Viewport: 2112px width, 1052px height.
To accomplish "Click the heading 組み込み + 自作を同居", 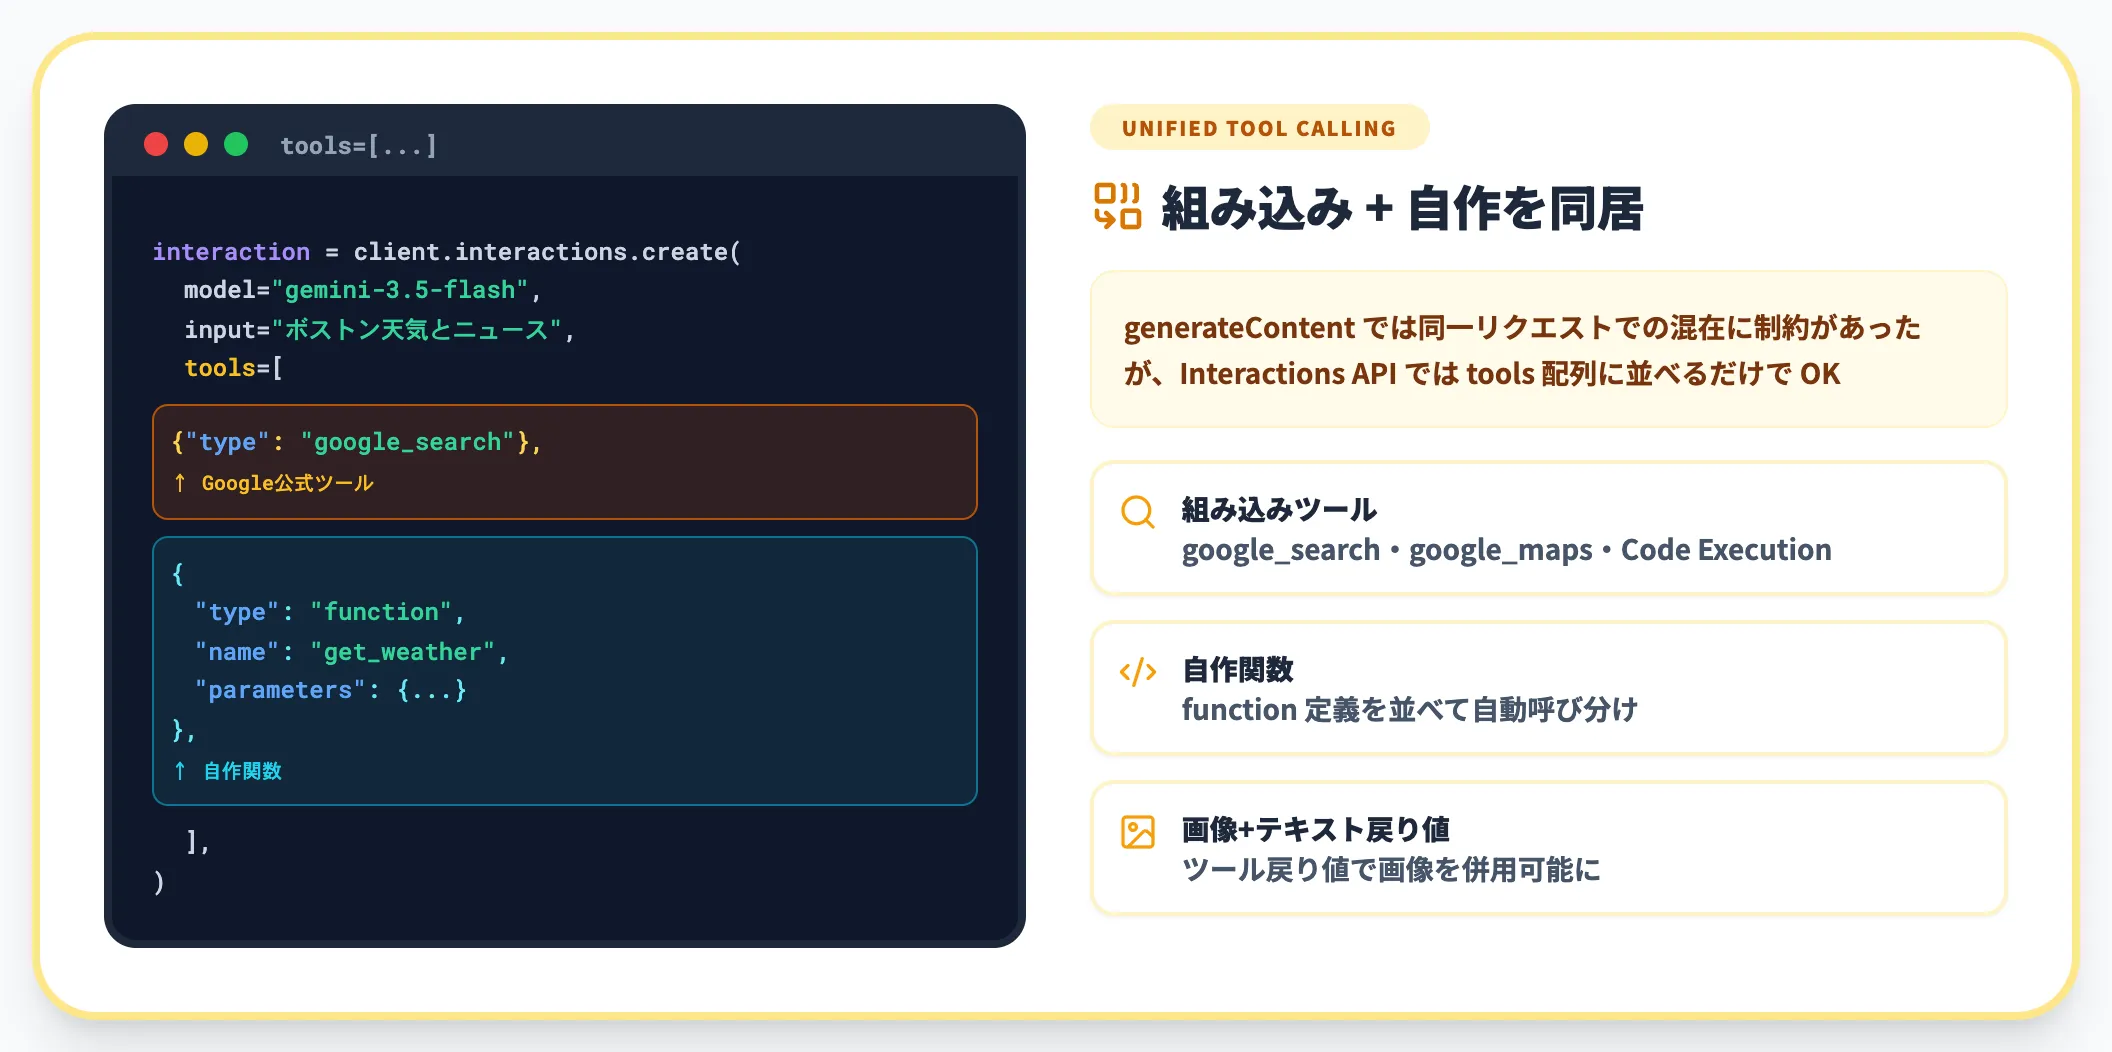I will click(x=1402, y=209).
